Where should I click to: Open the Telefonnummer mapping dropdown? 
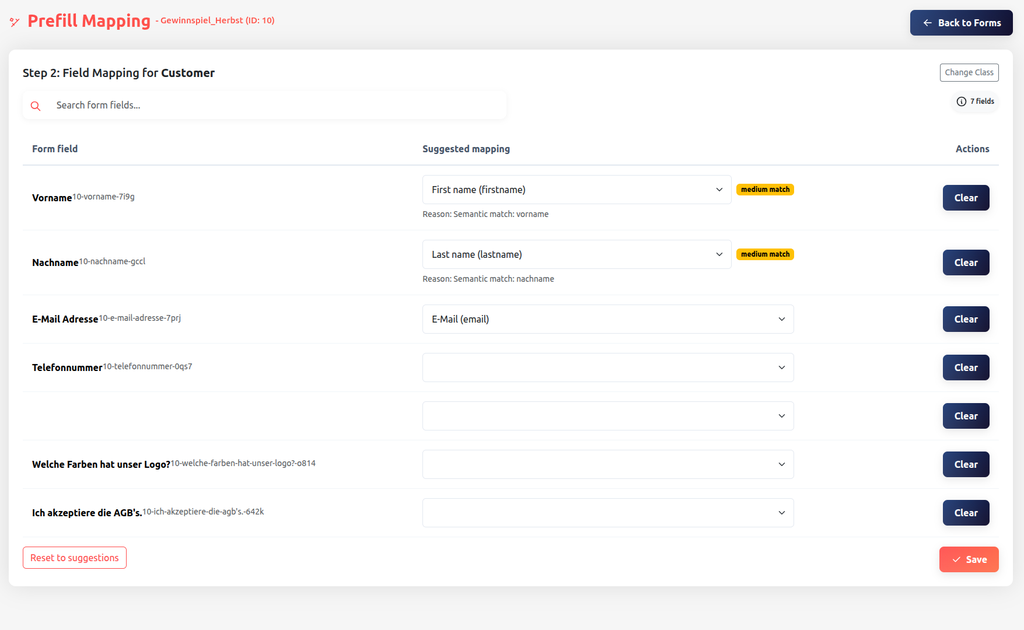point(608,368)
